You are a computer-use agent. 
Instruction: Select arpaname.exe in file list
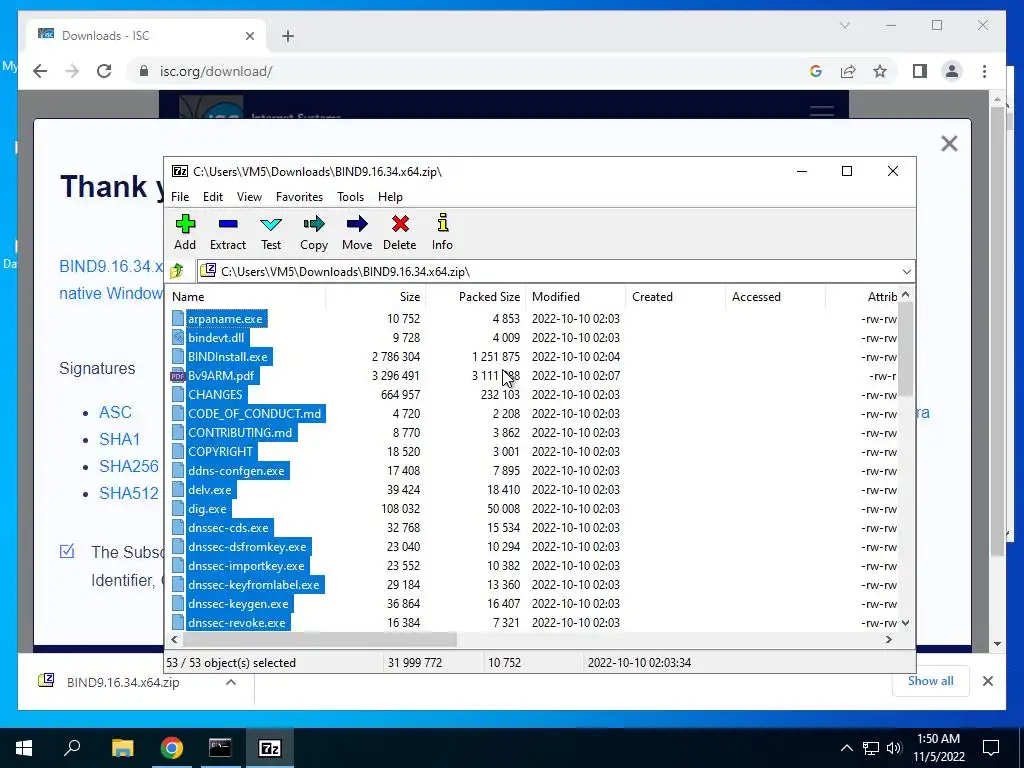225,319
